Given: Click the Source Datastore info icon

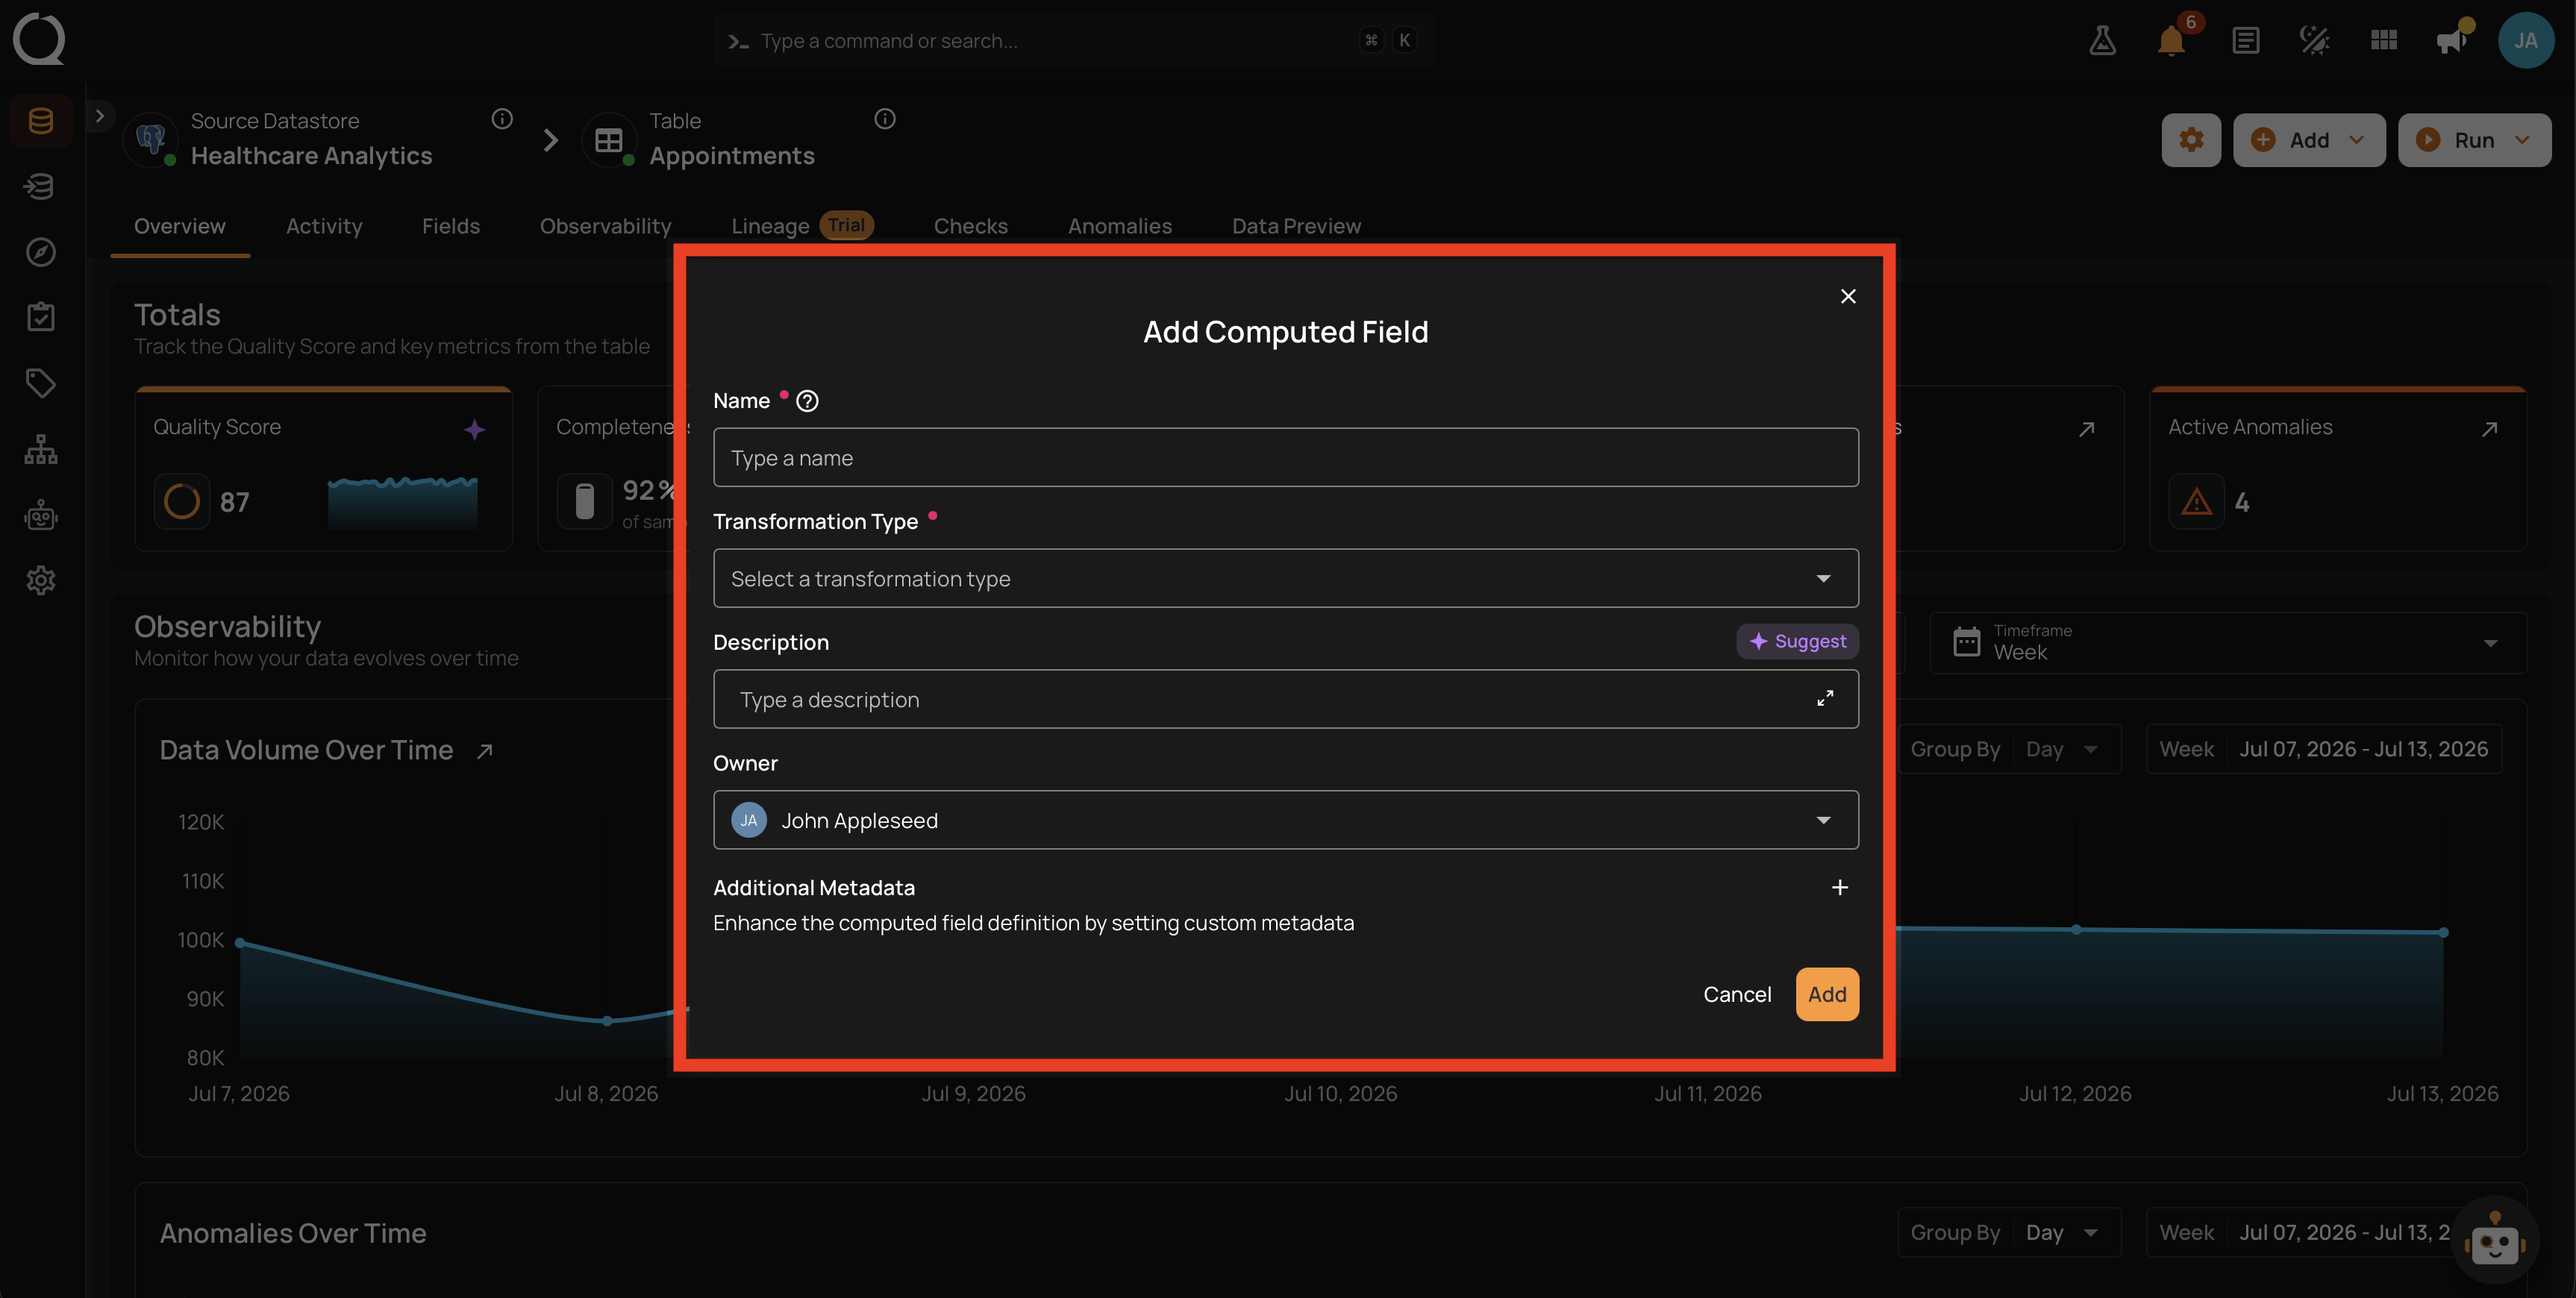Looking at the screenshot, I should 502,119.
